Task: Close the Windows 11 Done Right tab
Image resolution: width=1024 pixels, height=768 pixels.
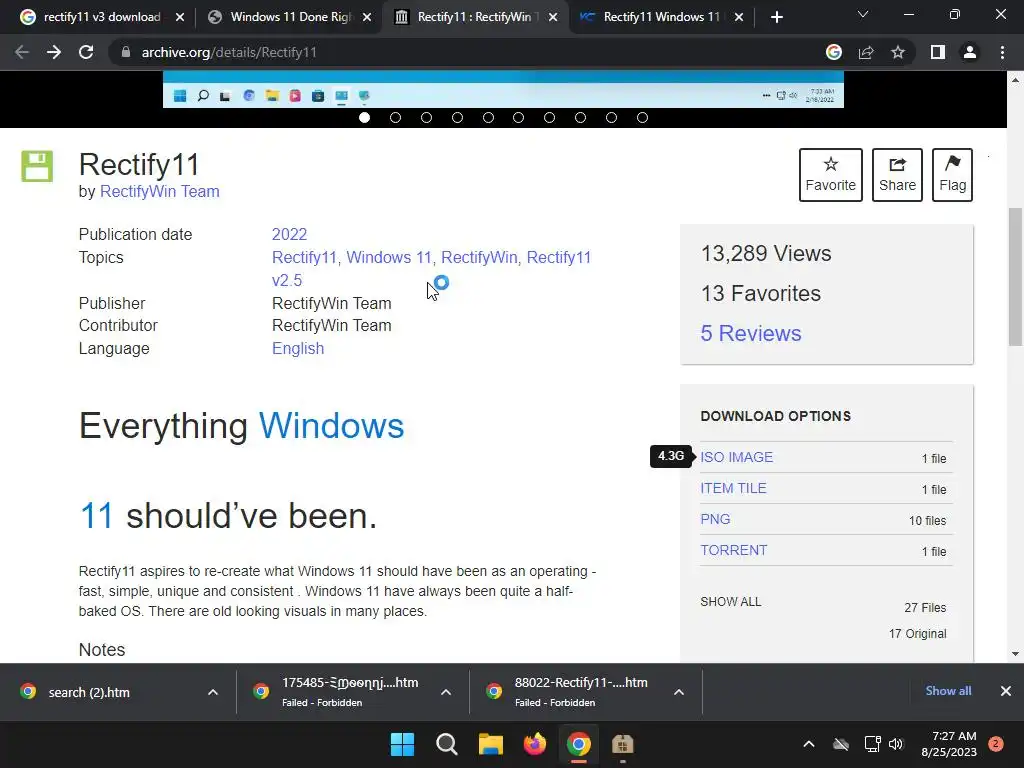Action: click(x=367, y=17)
